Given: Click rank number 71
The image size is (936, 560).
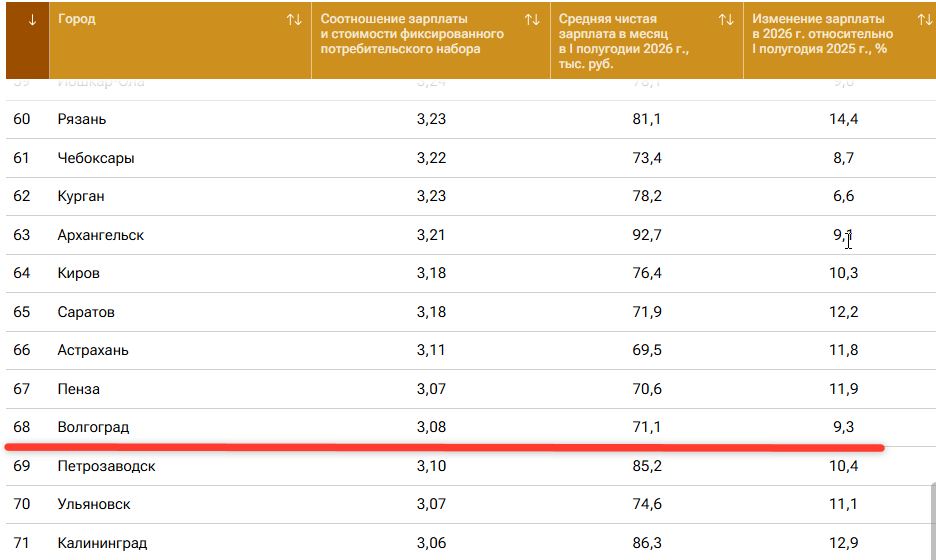Looking at the screenshot, I should [21, 543].
